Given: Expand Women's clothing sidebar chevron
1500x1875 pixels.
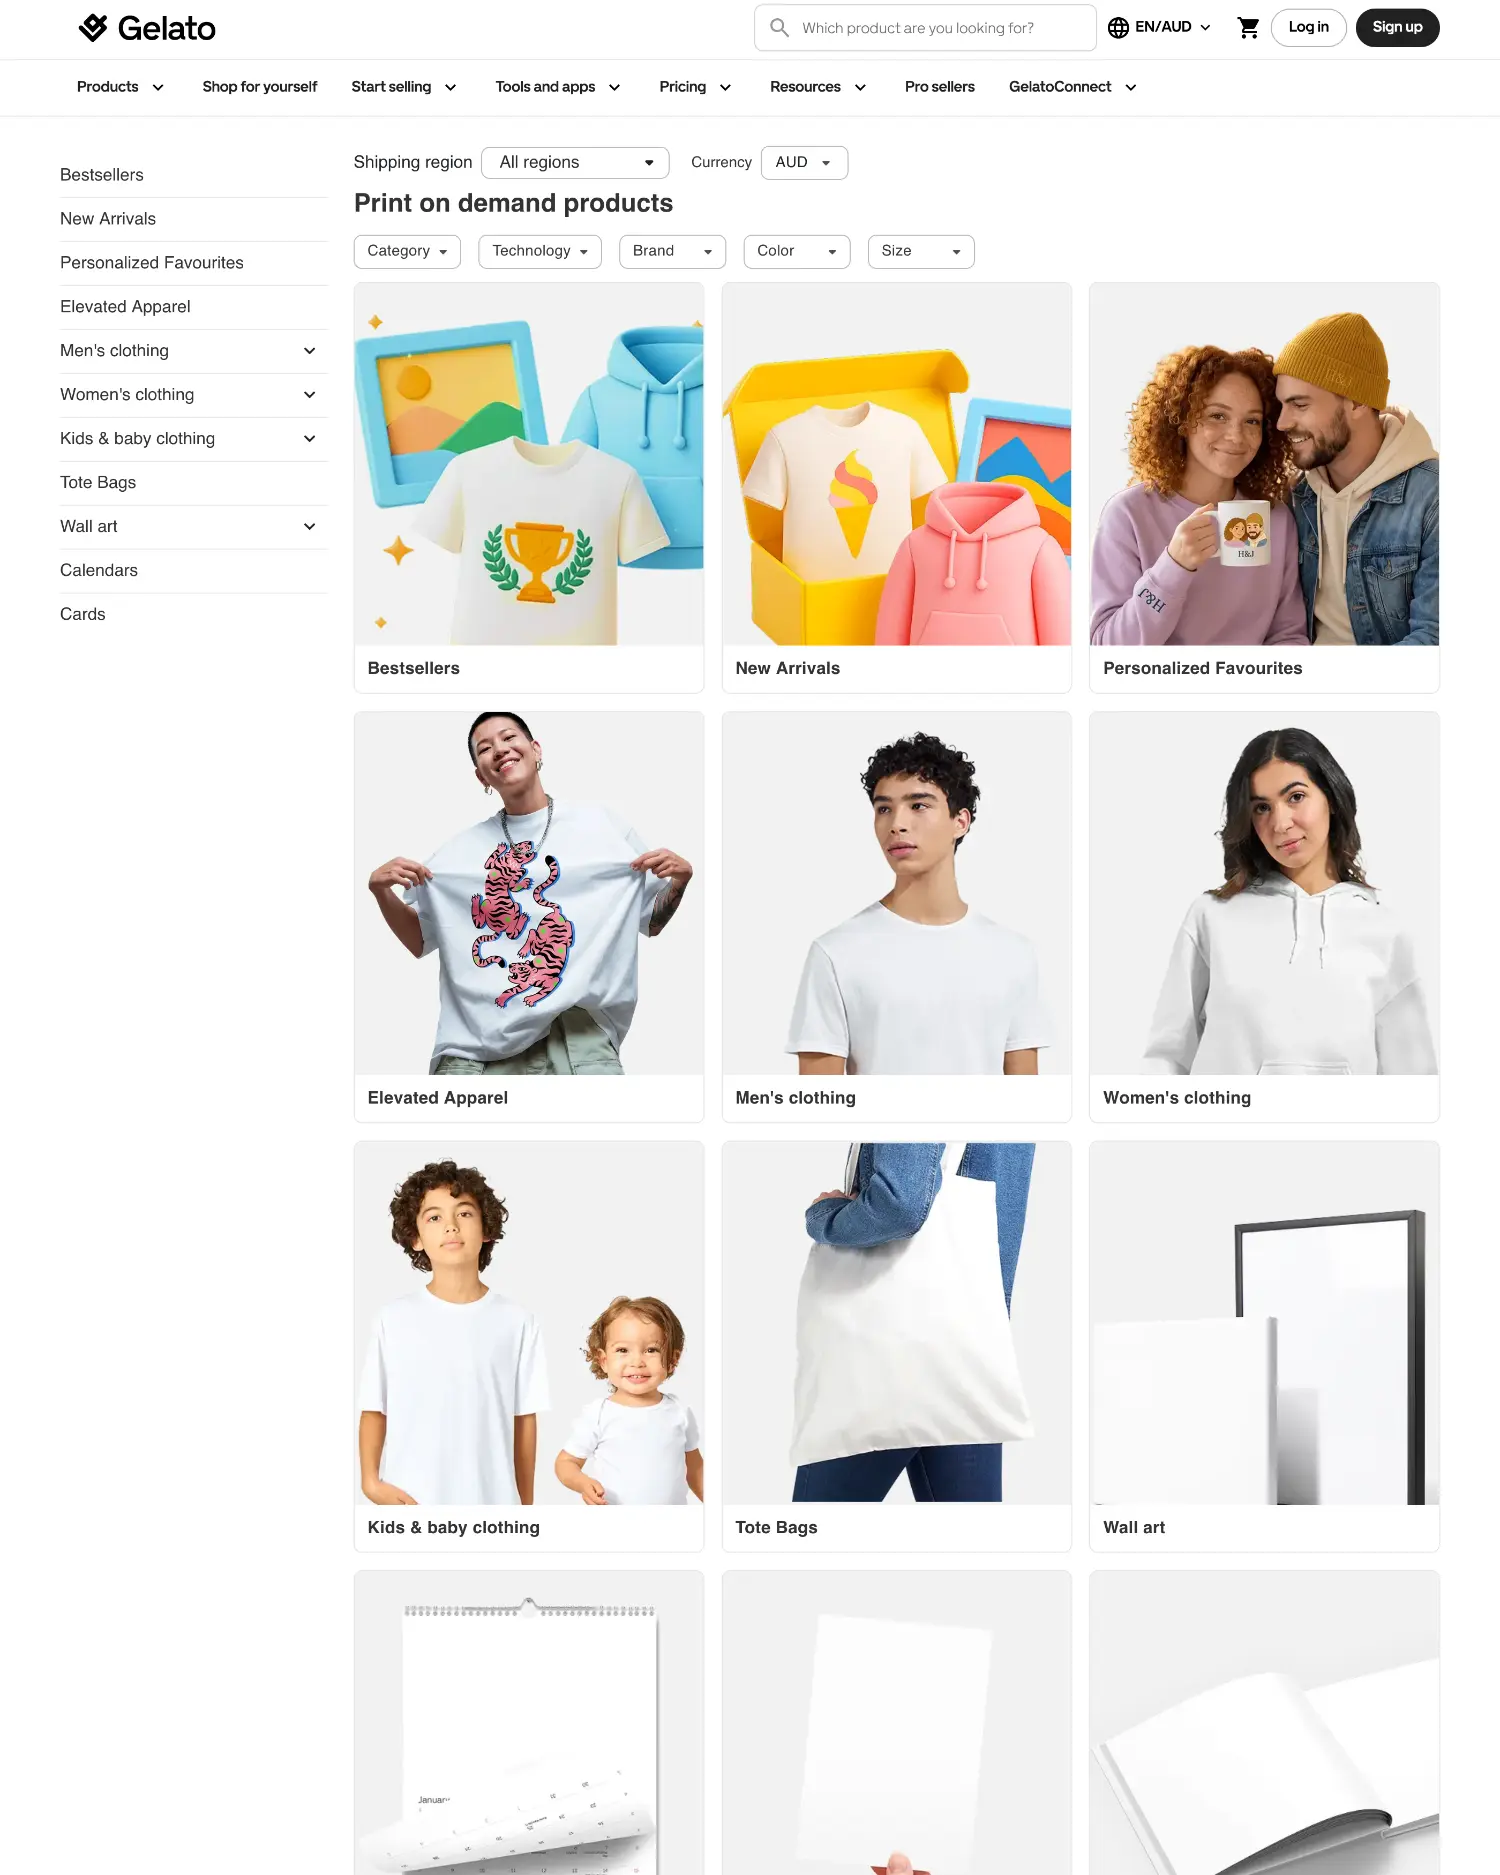Looking at the screenshot, I should (x=310, y=395).
